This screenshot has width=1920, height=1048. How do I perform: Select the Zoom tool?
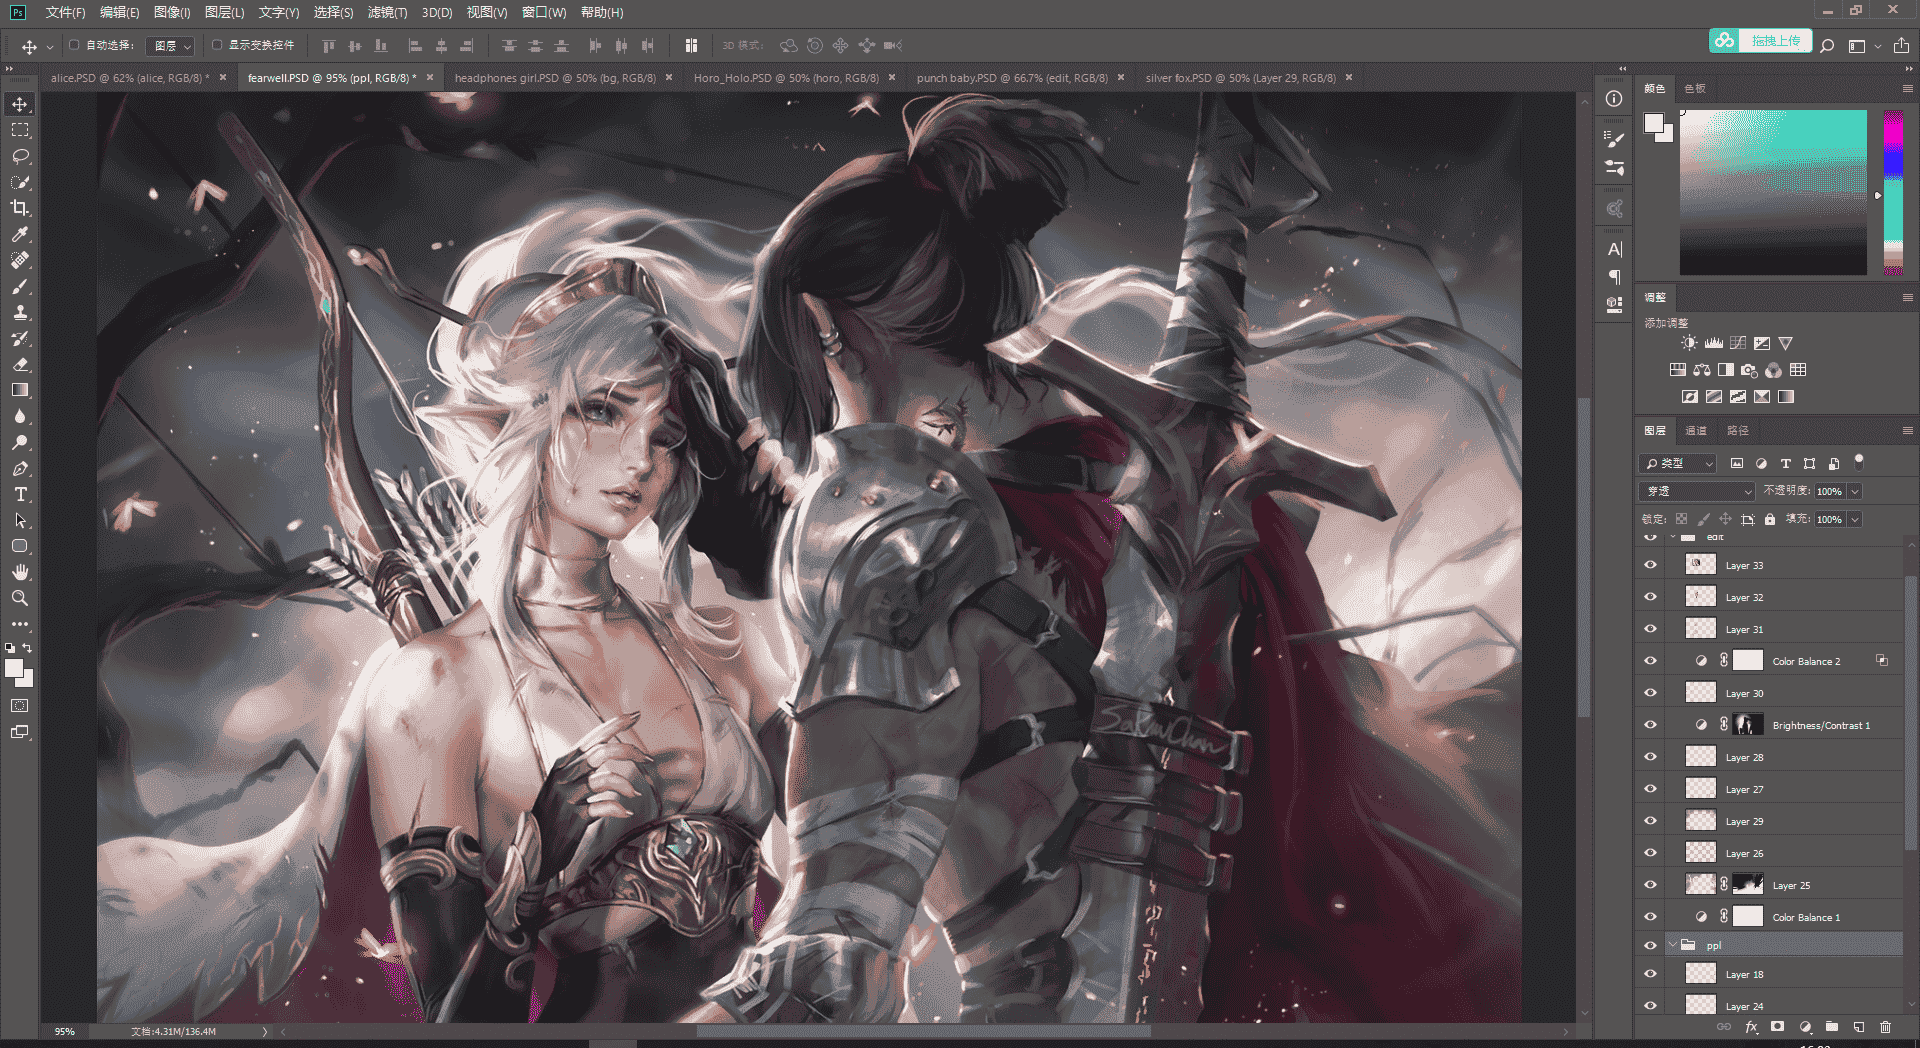20,598
